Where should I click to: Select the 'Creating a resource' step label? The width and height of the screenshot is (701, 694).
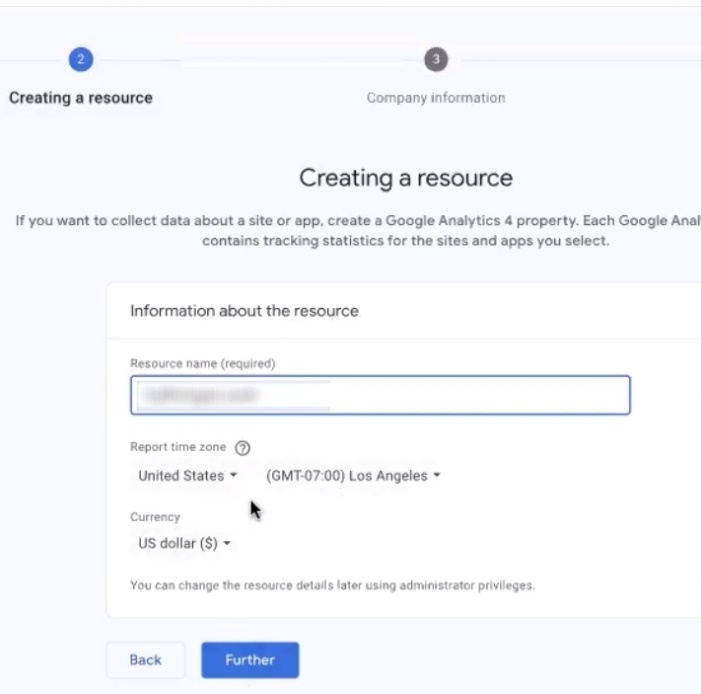click(81, 98)
